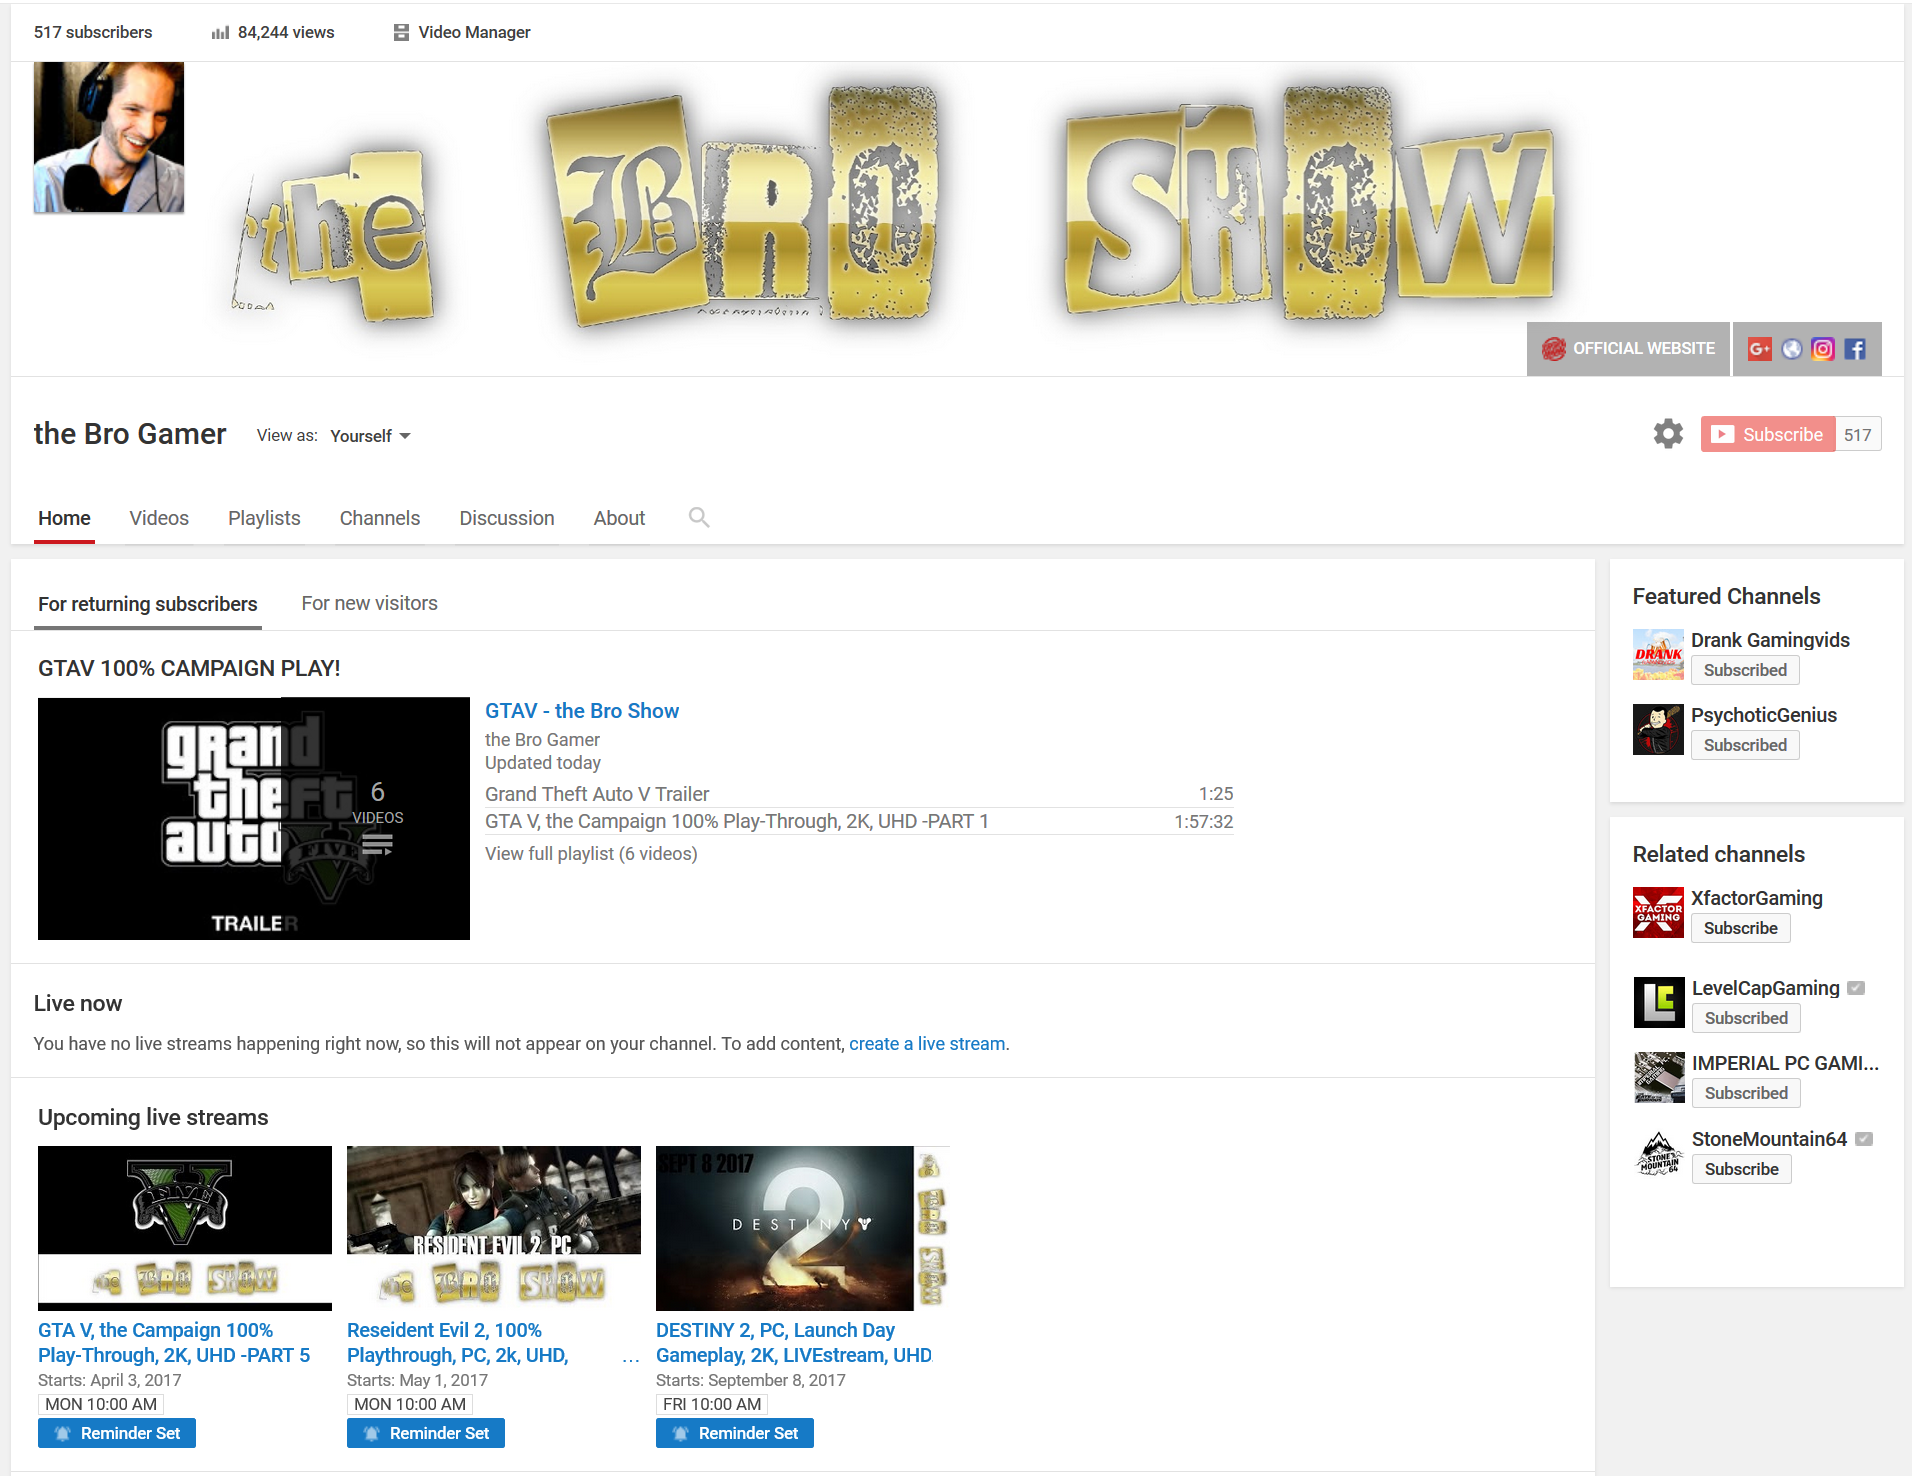
Task: Expand Resident Evil 2 stream ellipsis menu
Action: point(630,1358)
